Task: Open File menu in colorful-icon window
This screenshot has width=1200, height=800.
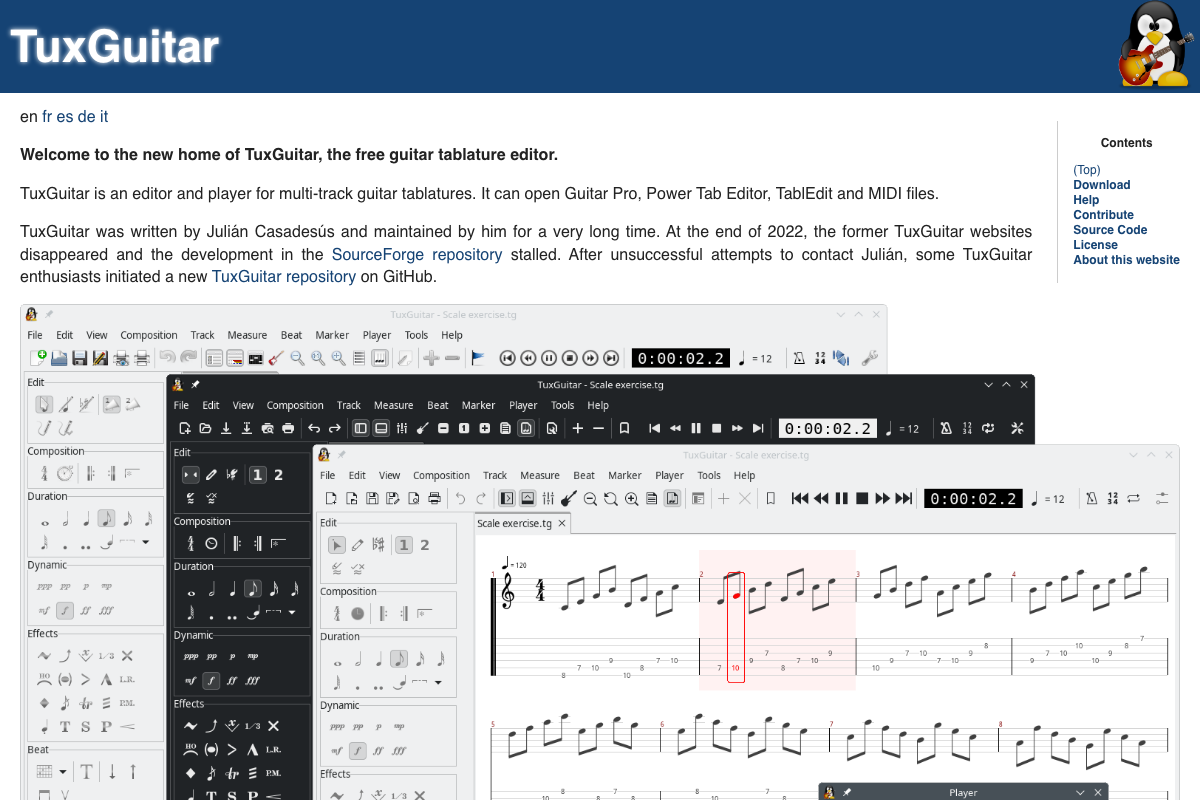Action: tap(35, 335)
